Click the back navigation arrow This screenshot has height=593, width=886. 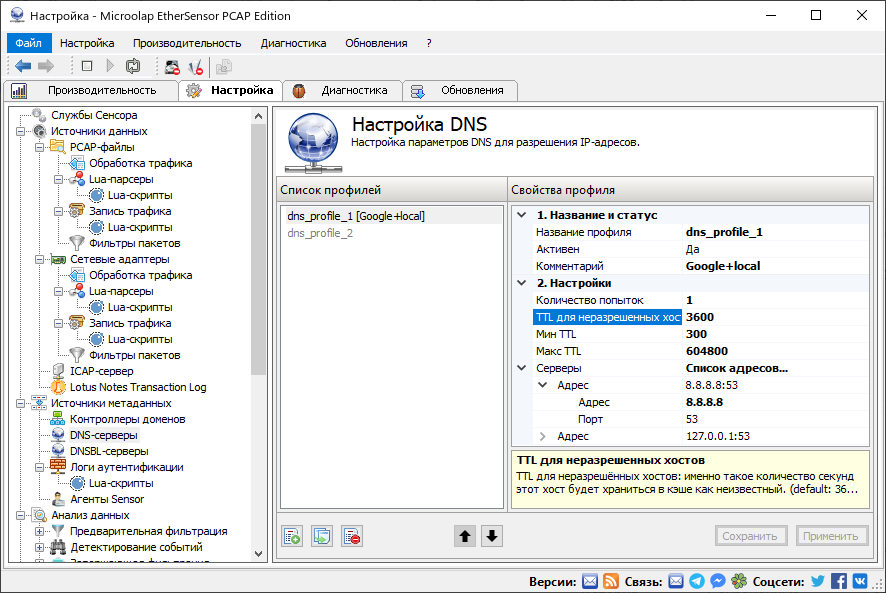22,66
